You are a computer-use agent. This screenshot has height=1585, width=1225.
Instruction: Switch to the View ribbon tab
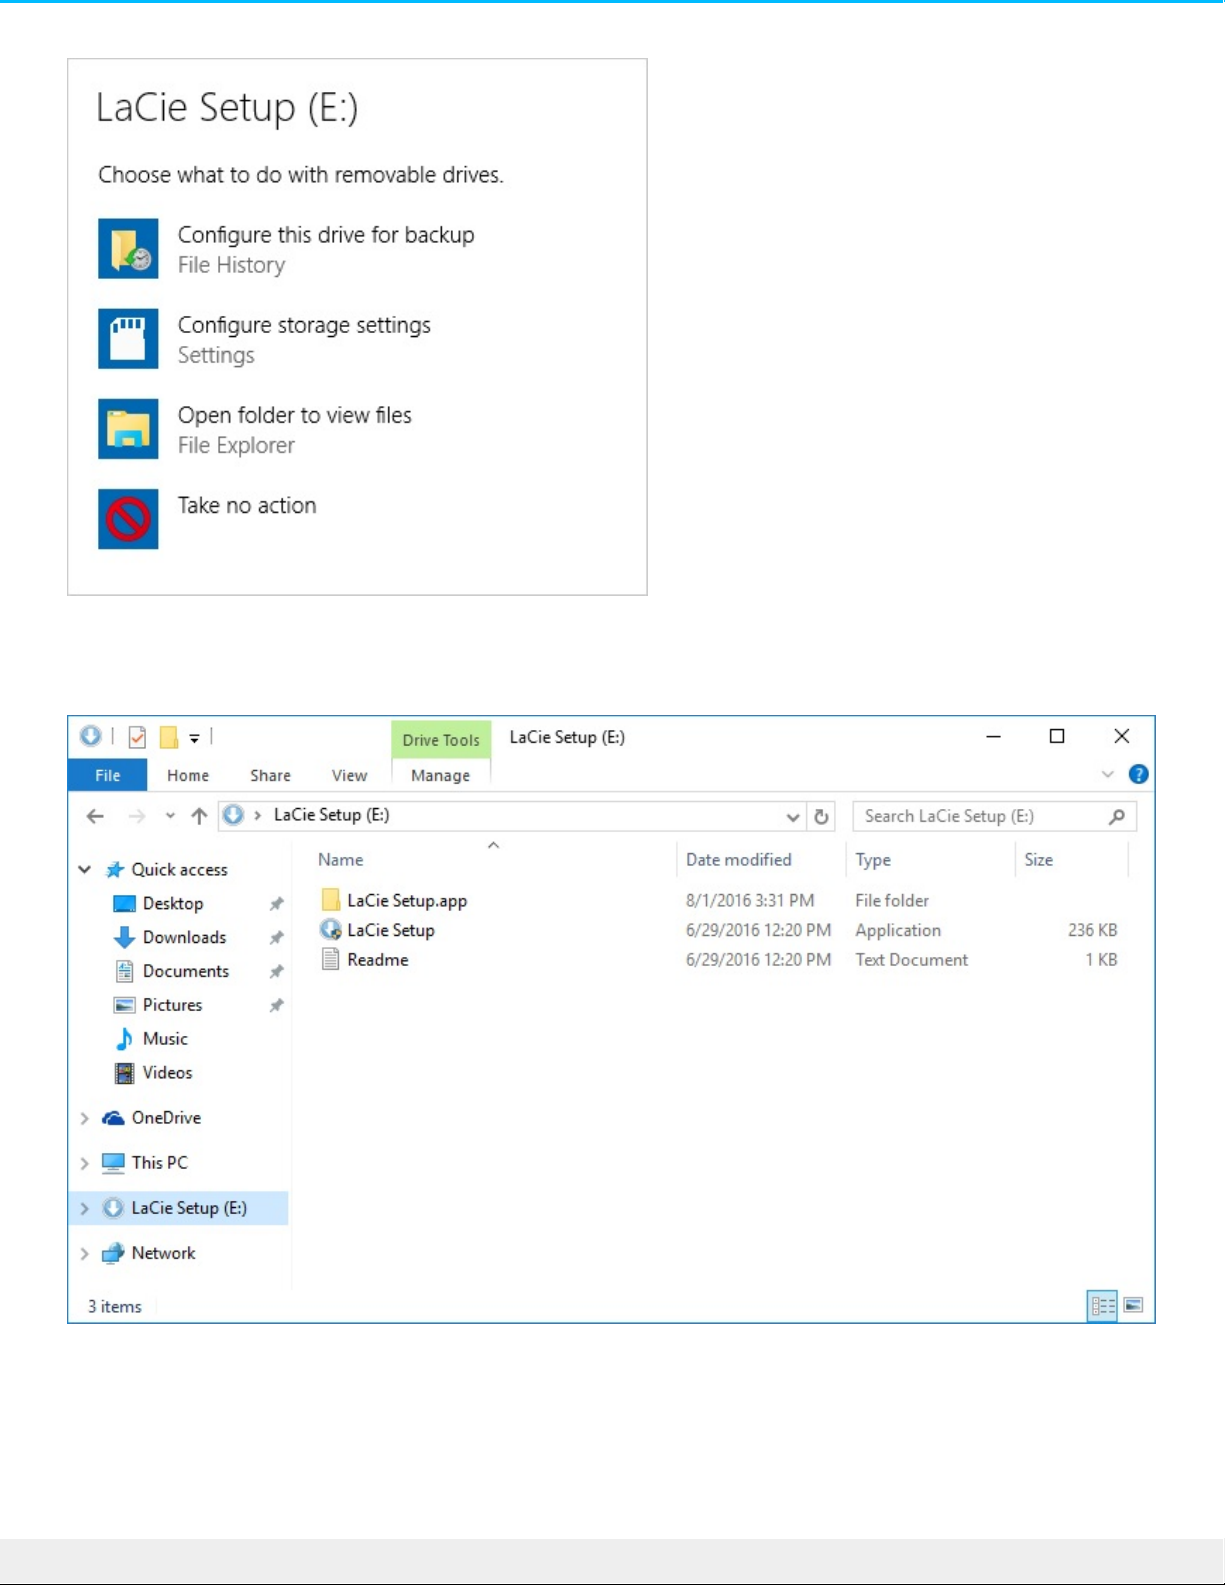tap(350, 775)
